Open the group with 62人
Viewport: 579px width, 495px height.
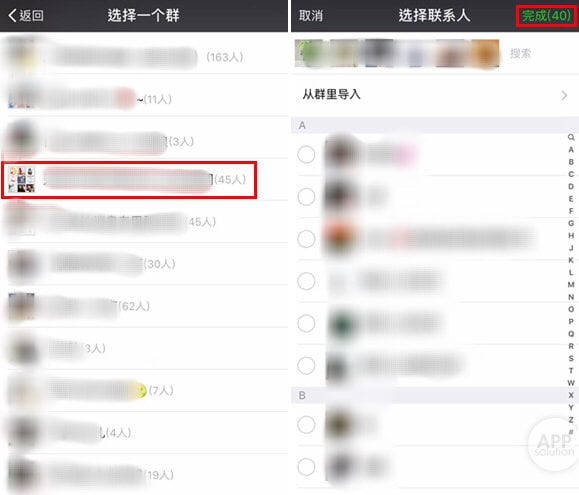coord(144,306)
